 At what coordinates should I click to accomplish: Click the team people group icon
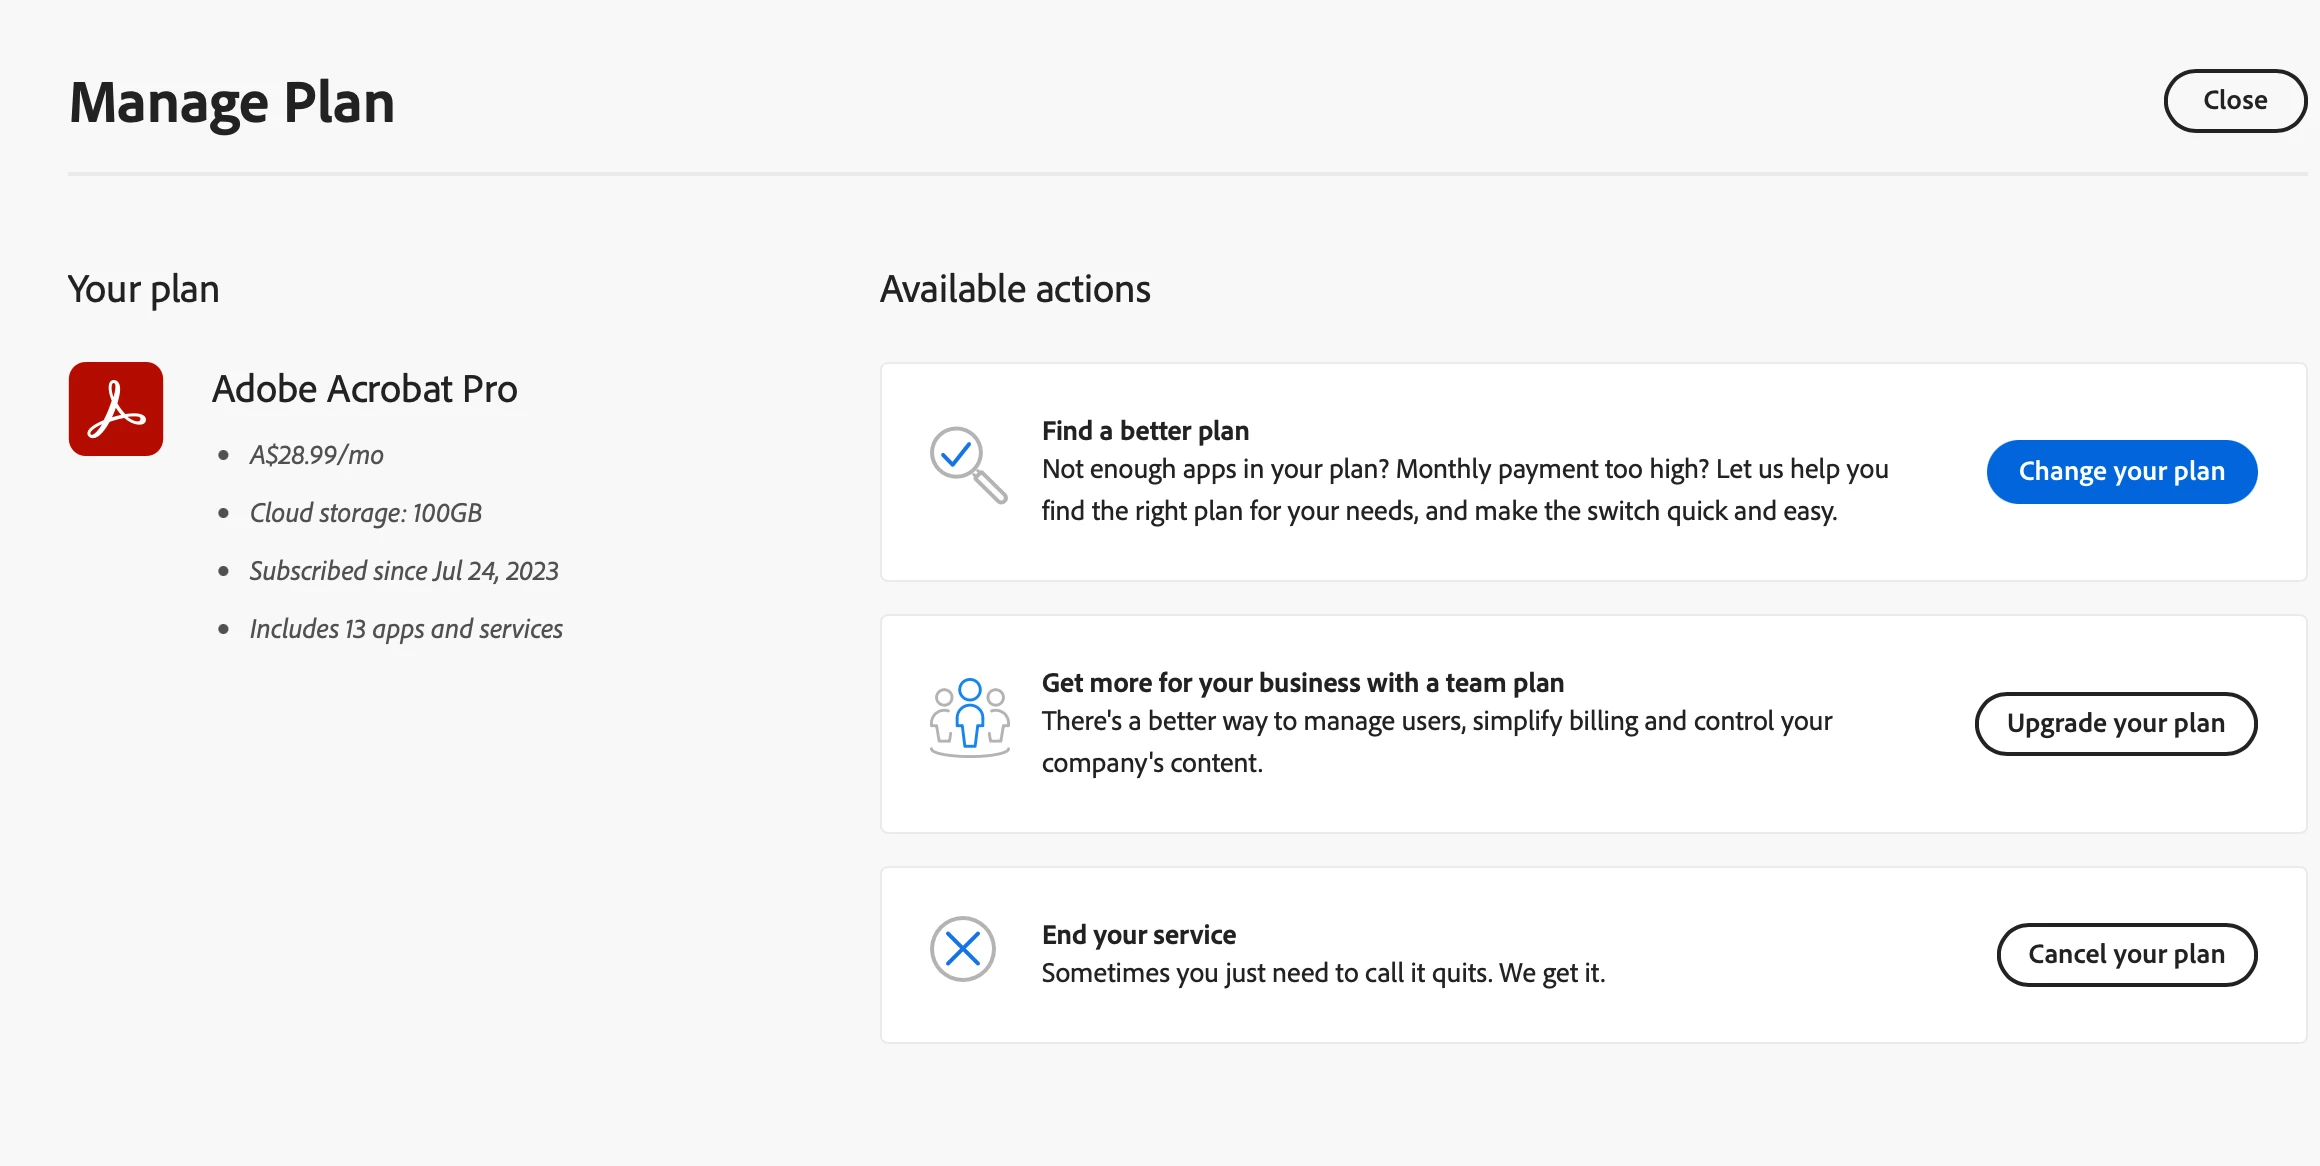[969, 717]
